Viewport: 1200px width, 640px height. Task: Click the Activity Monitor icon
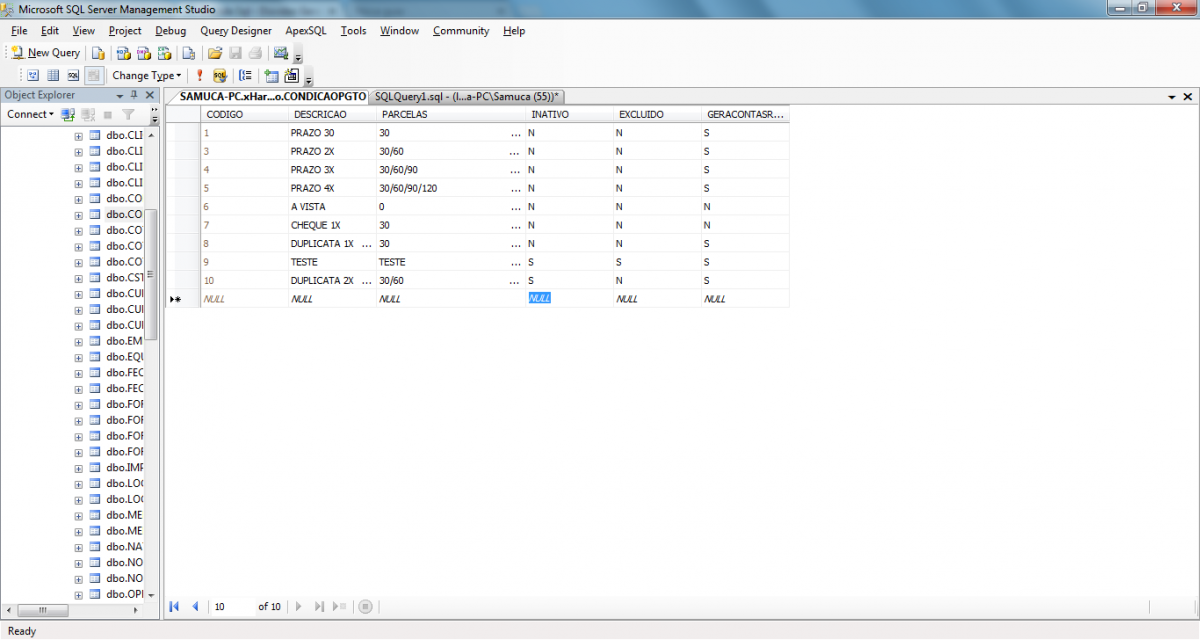click(x=281, y=53)
